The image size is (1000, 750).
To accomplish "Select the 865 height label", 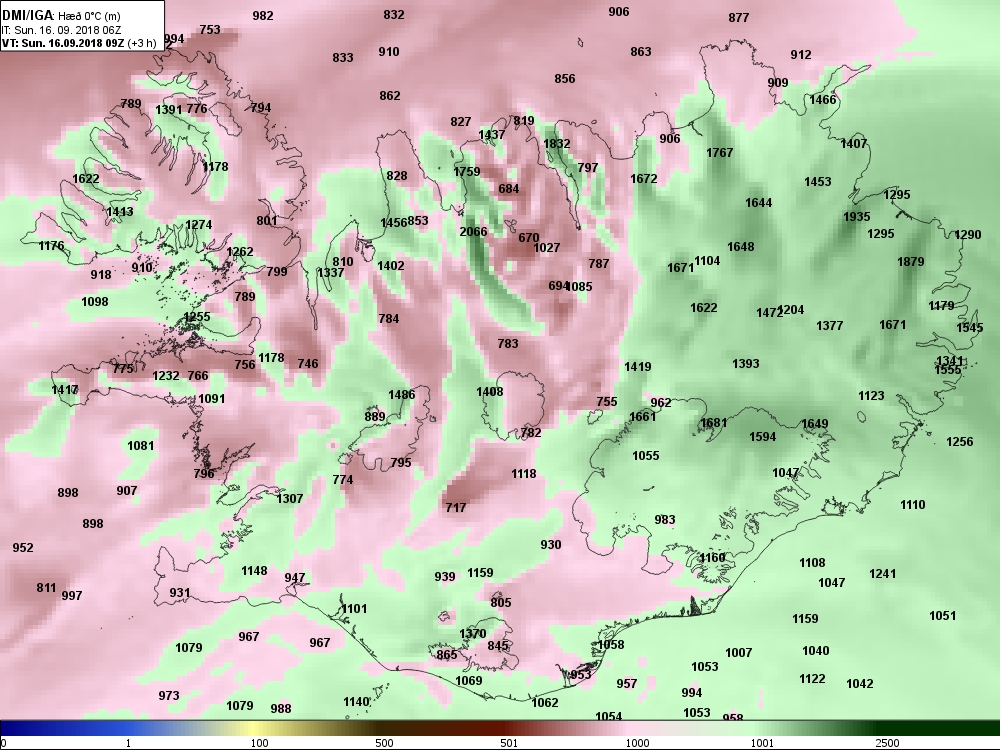I will (x=446, y=654).
